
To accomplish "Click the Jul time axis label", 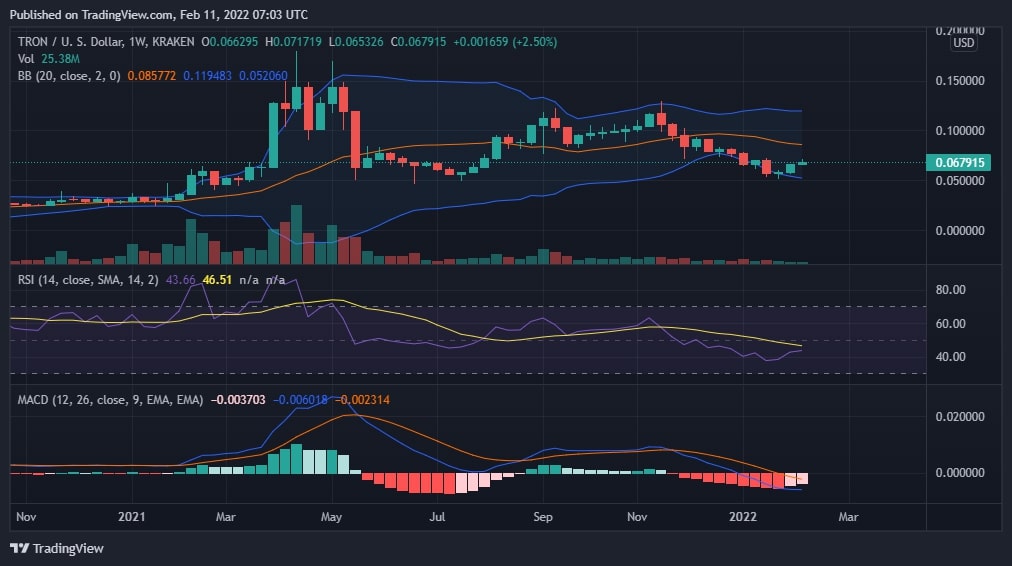I will [437, 517].
